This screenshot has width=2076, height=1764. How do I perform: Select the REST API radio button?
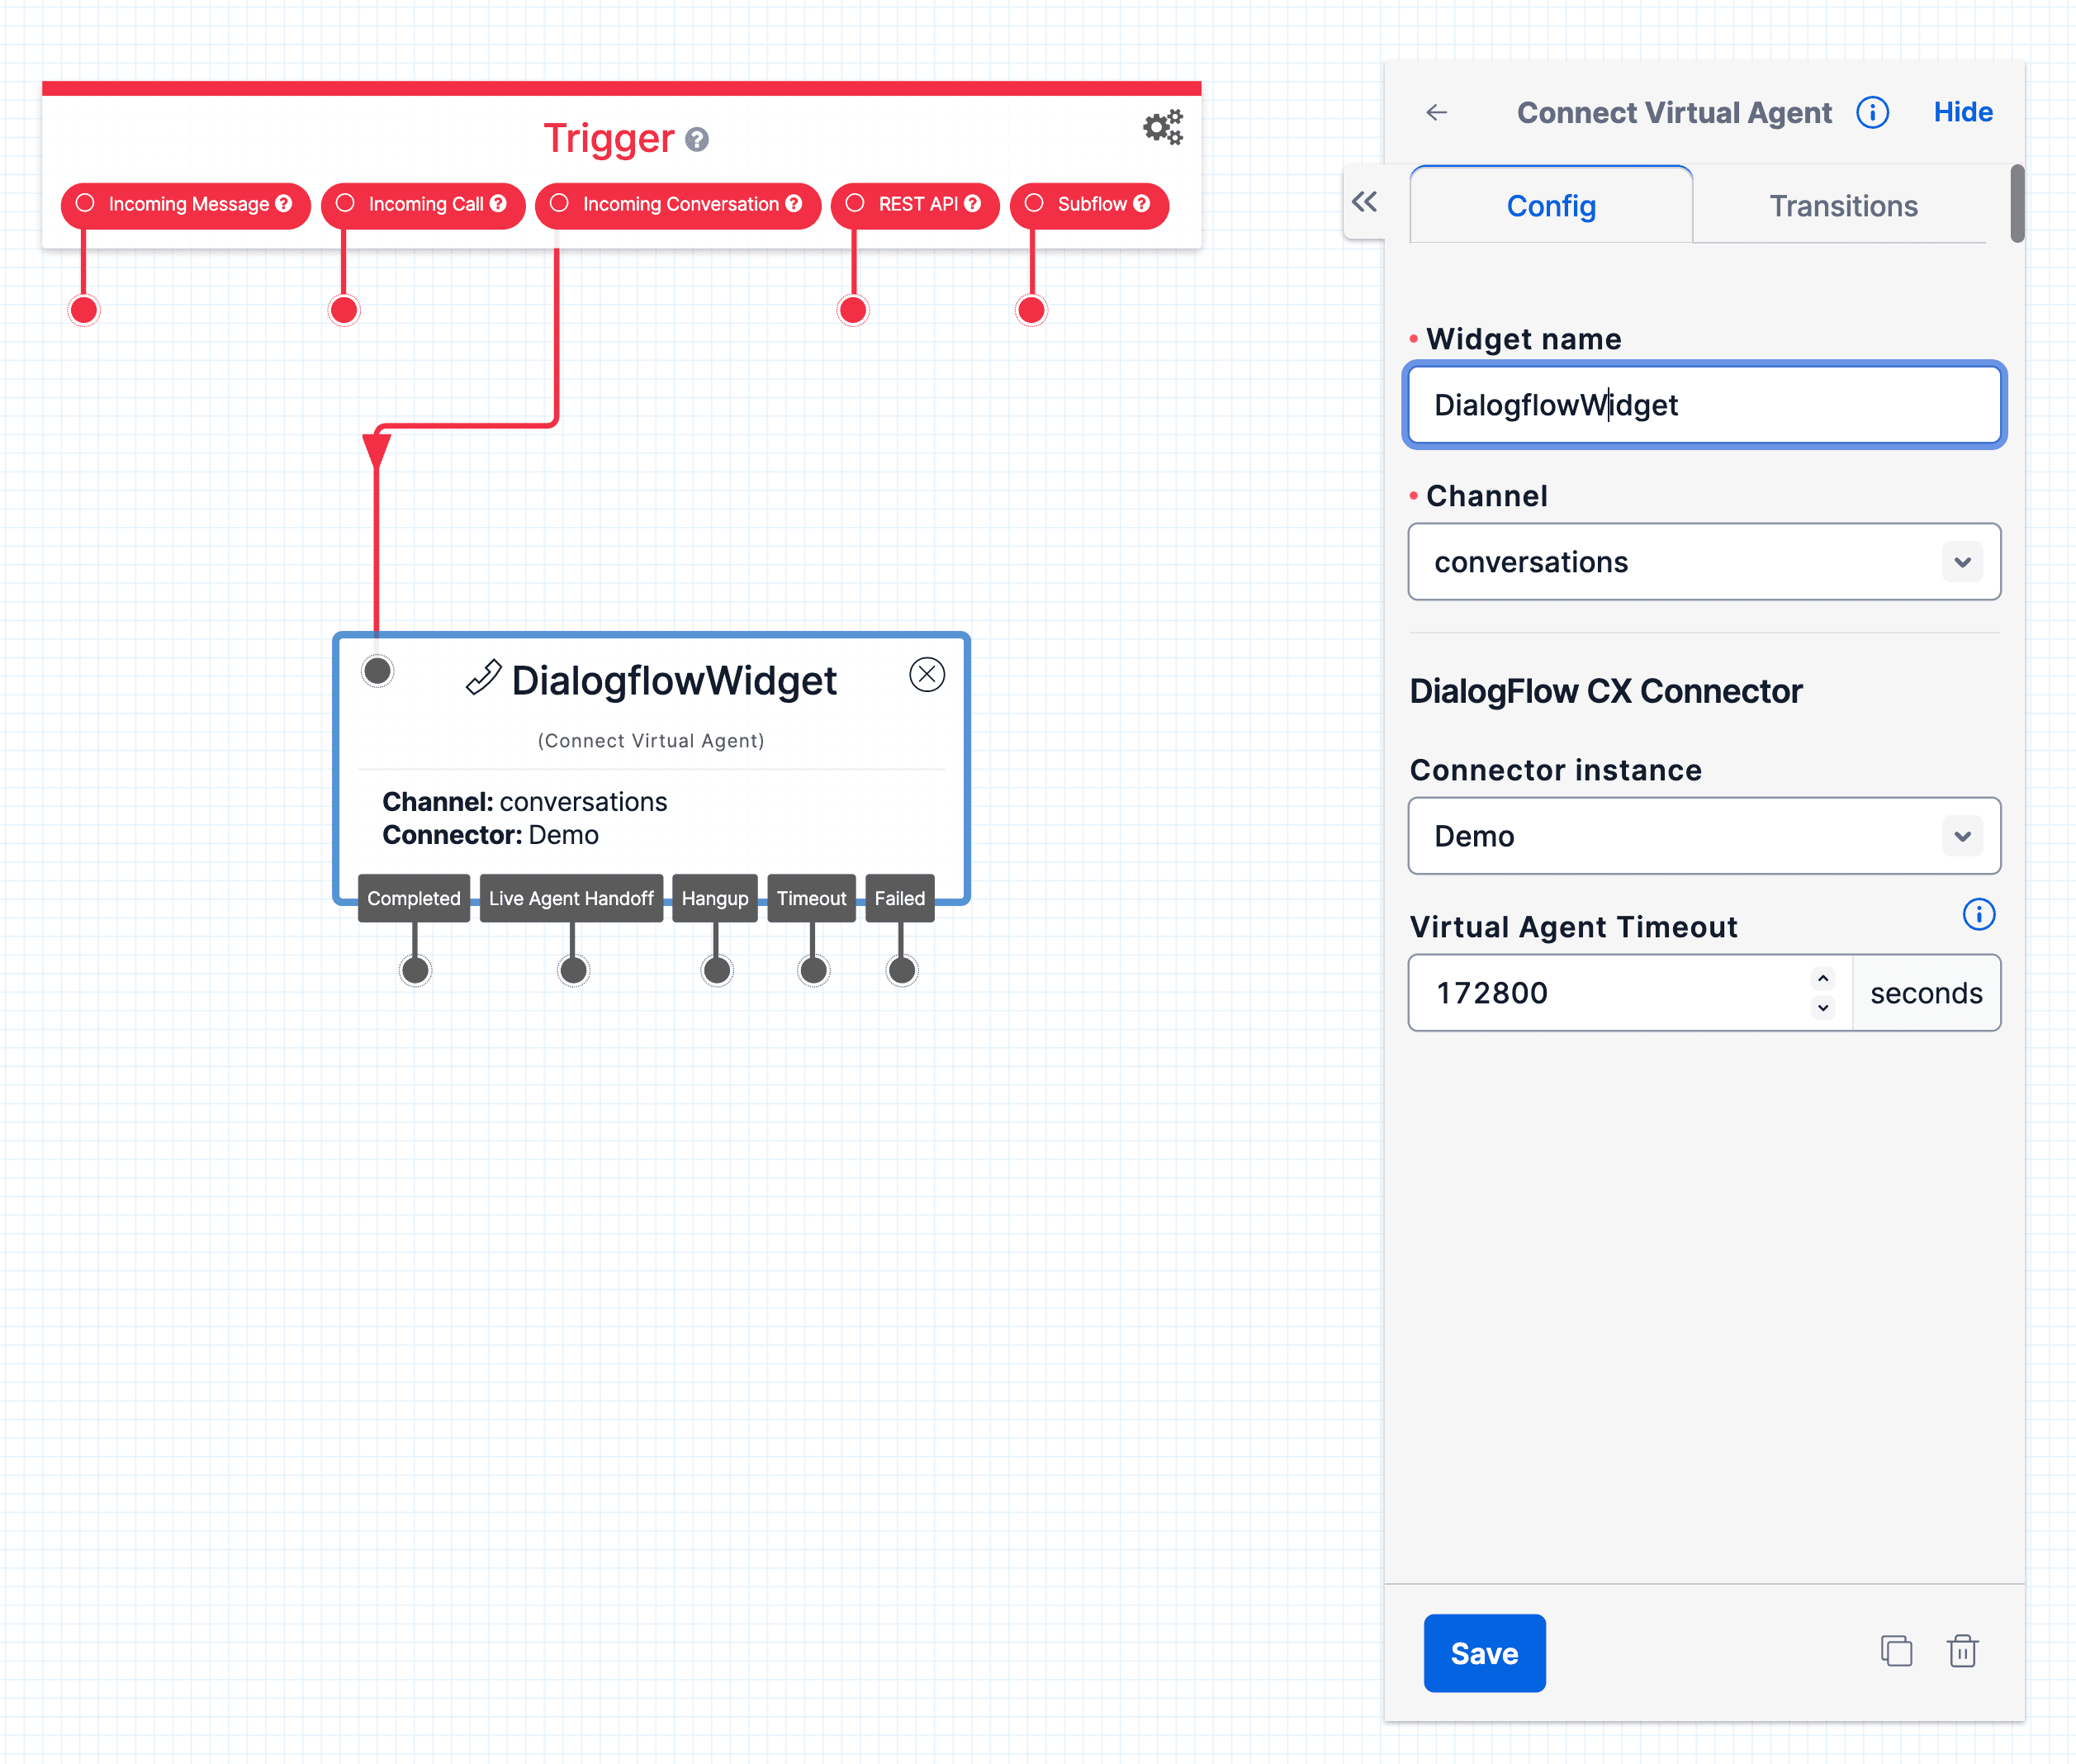854,204
